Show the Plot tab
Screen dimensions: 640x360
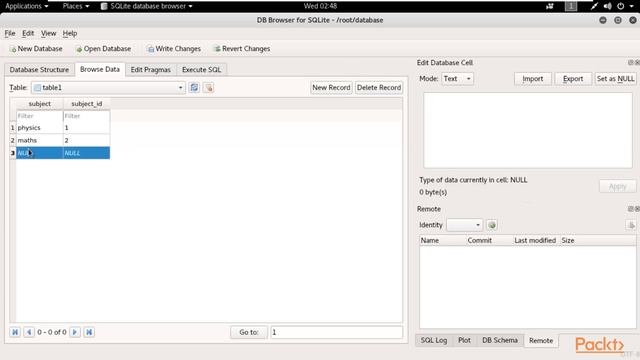(x=464, y=340)
